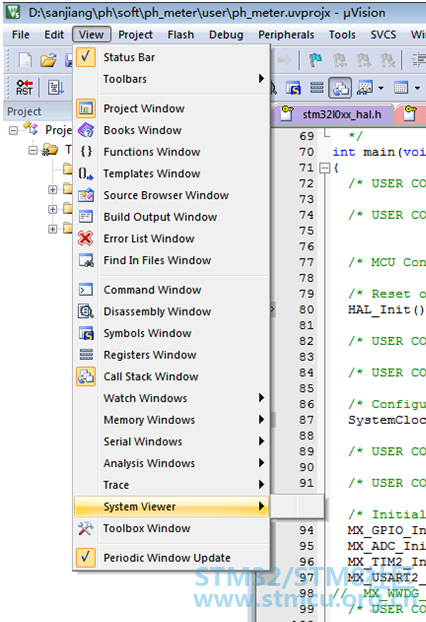426x622 pixels.
Task: Click the Call Stack Window icon in menu
Action: point(86,376)
